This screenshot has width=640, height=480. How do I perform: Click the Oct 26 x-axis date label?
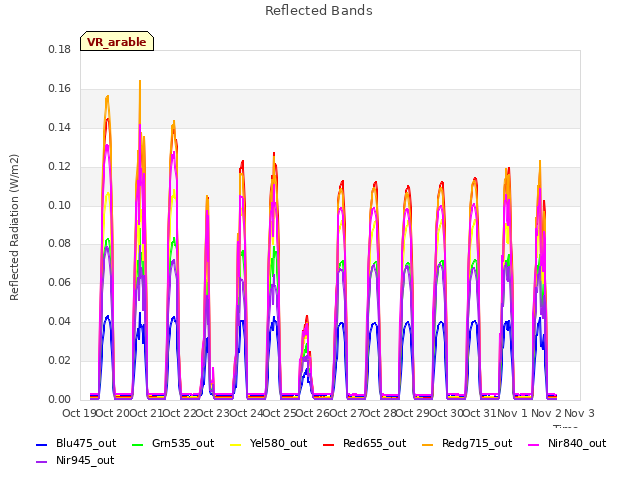pyautogui.click(x=313, y=413)
